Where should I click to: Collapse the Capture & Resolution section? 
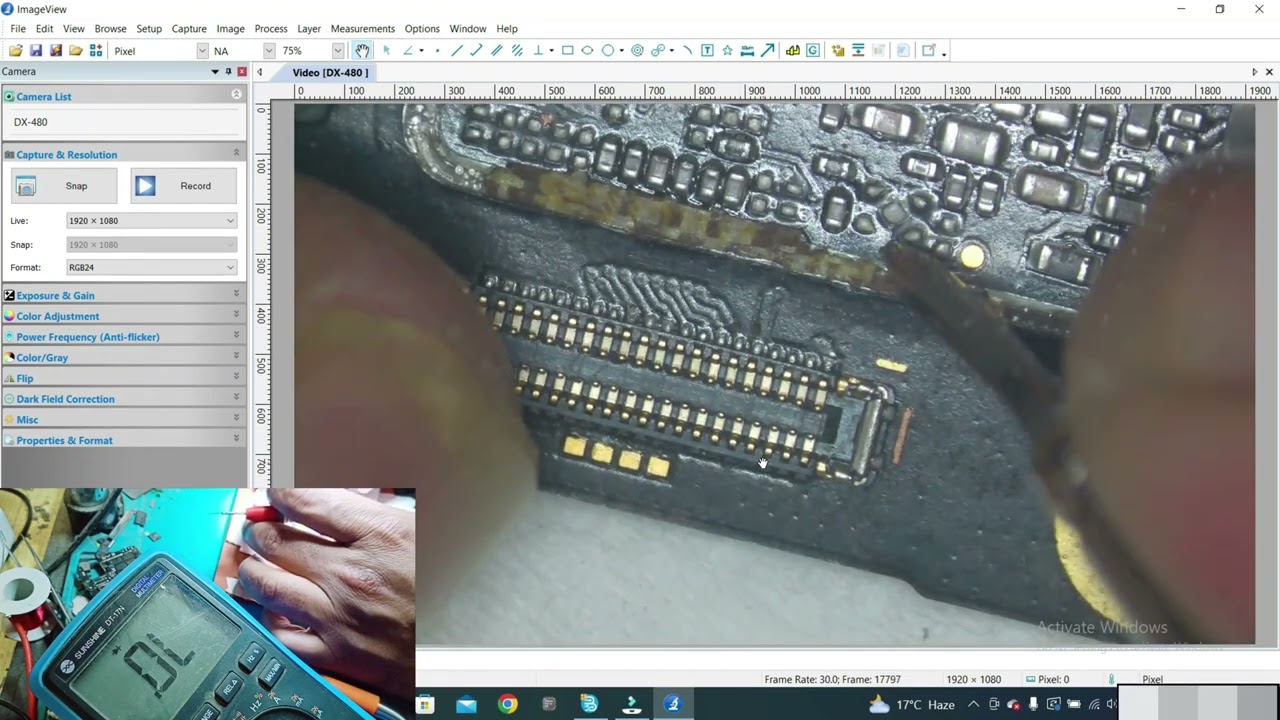click(x=236, y=153)
